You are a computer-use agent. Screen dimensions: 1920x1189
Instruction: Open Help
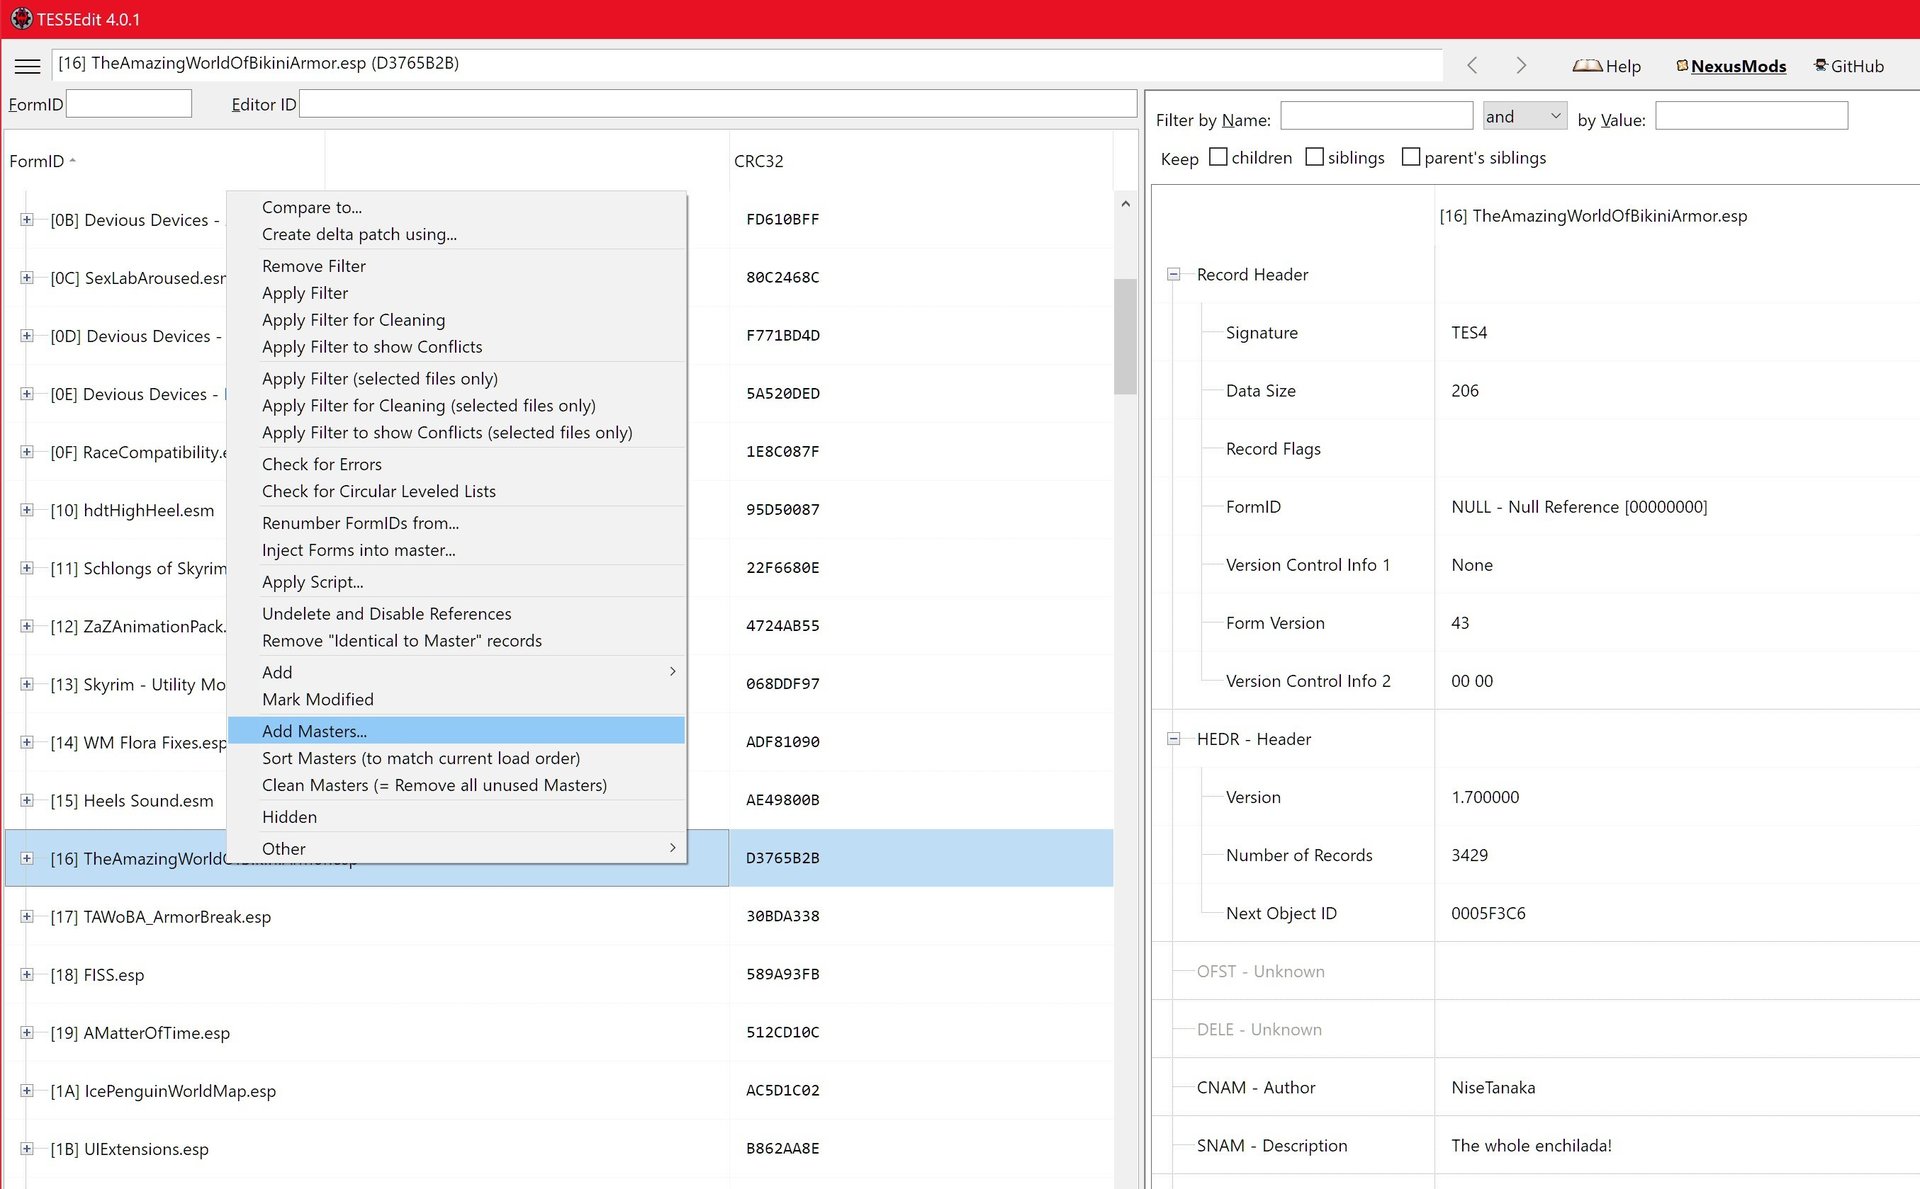click(x=1607, y=66)
